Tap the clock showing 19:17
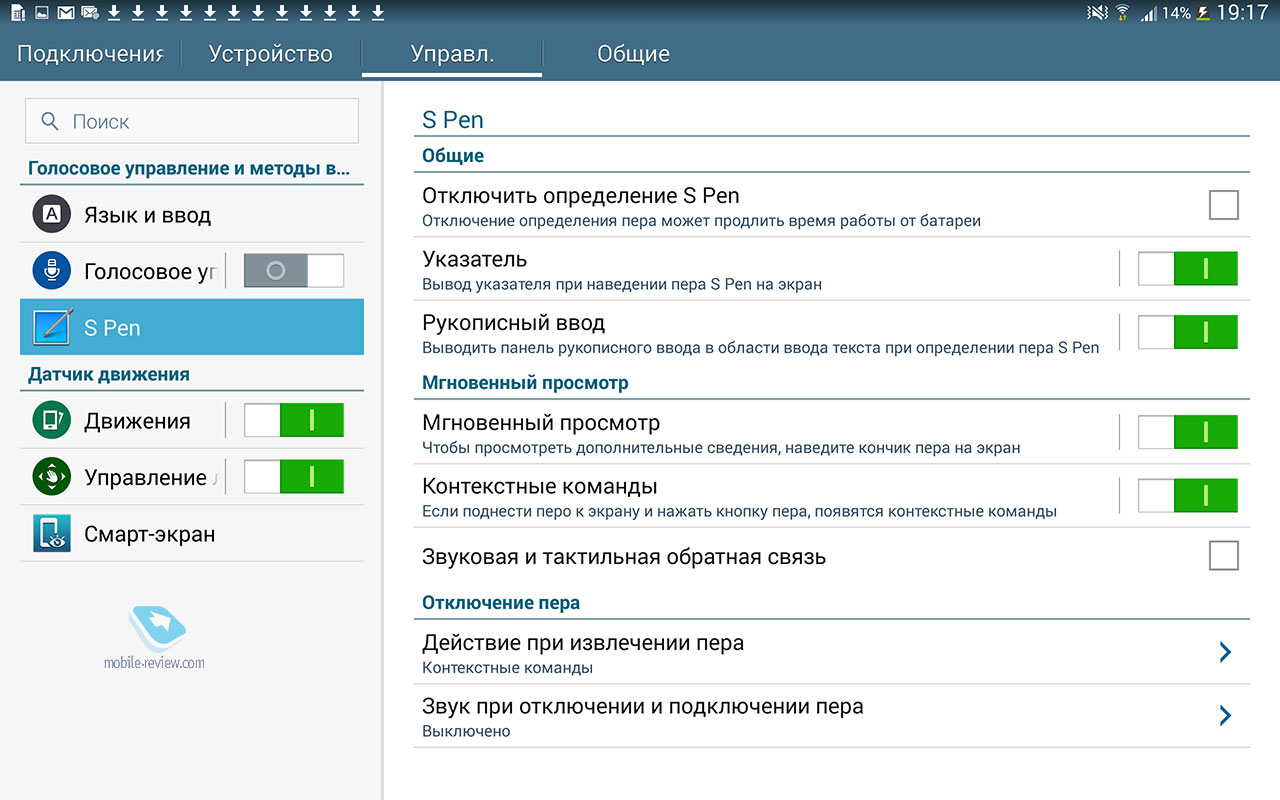This screenshot has width=1280, height=800. point(1243,13)
